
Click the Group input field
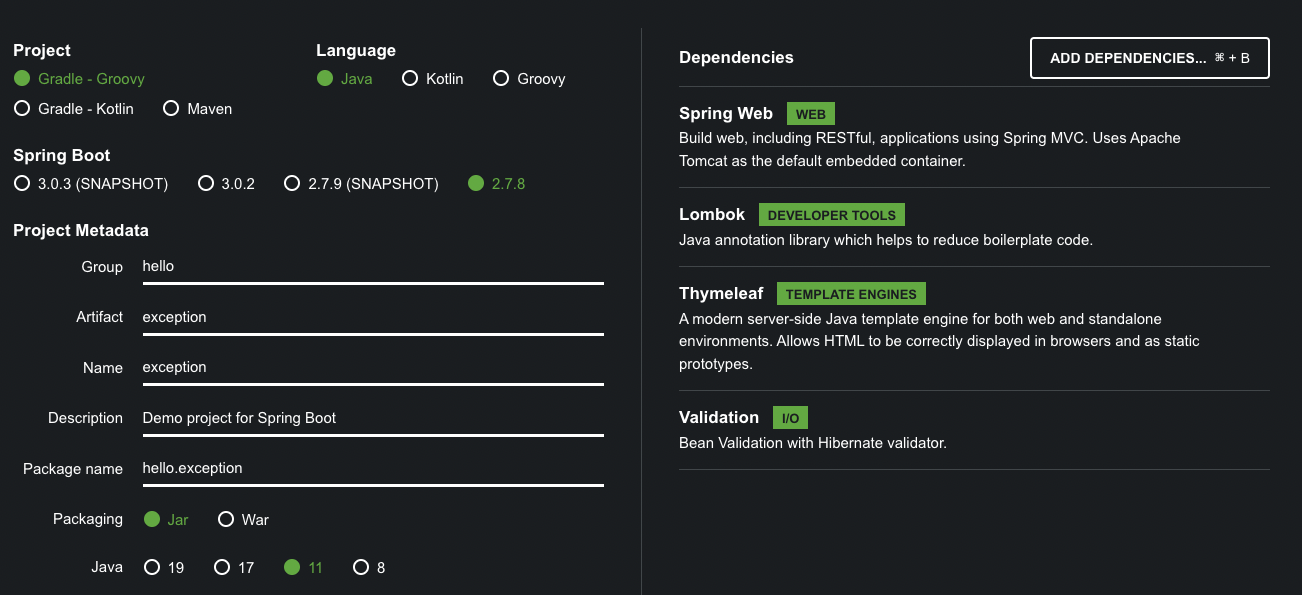point(373,267)
